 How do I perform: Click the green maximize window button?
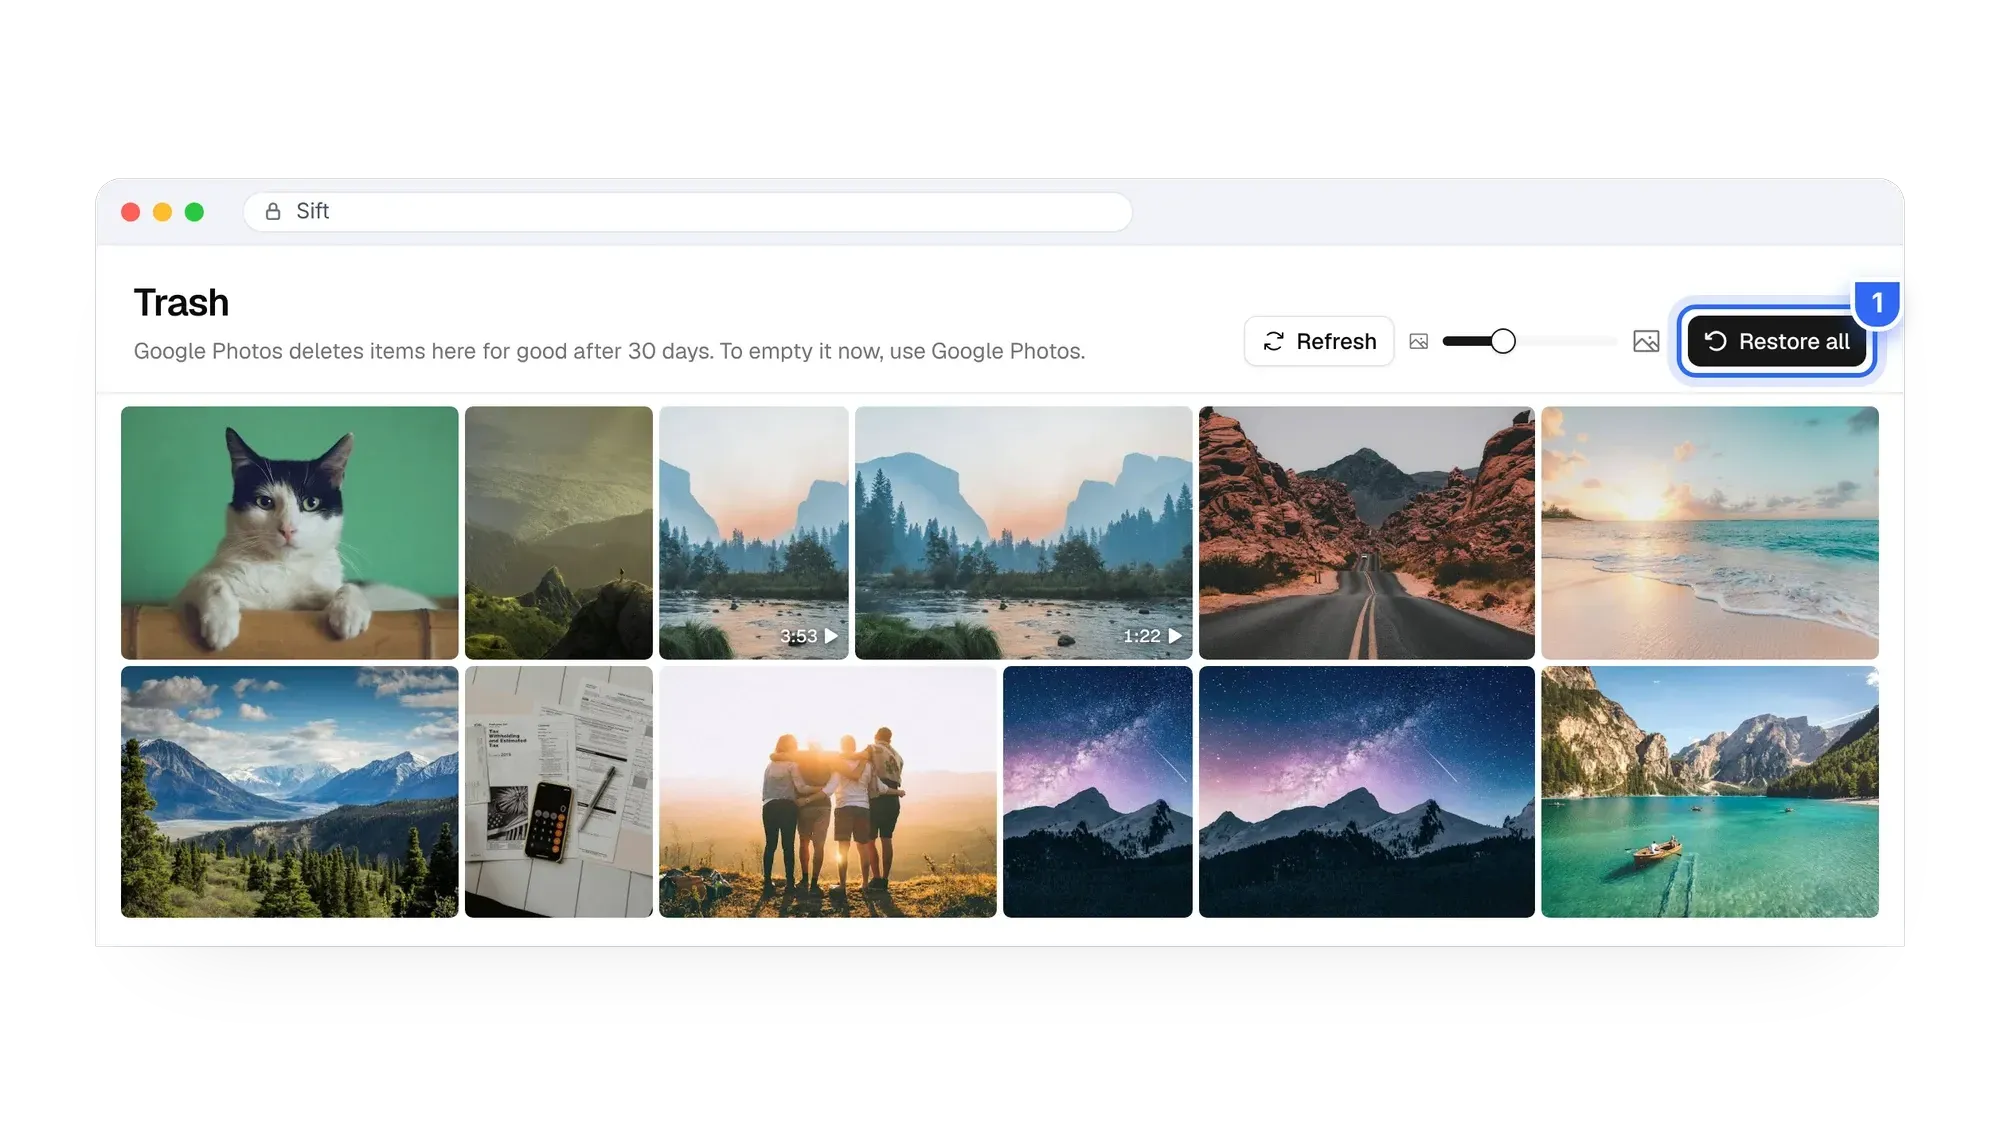194,211
